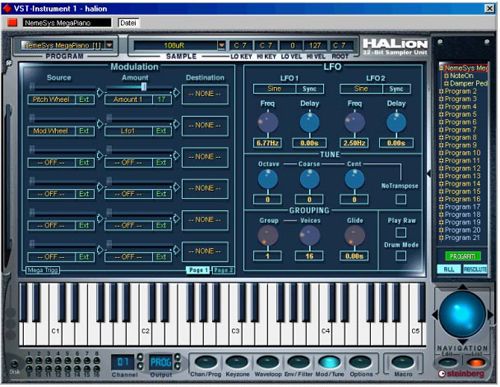
Task: Click the navigation up arrow
Action: point(462,287)
